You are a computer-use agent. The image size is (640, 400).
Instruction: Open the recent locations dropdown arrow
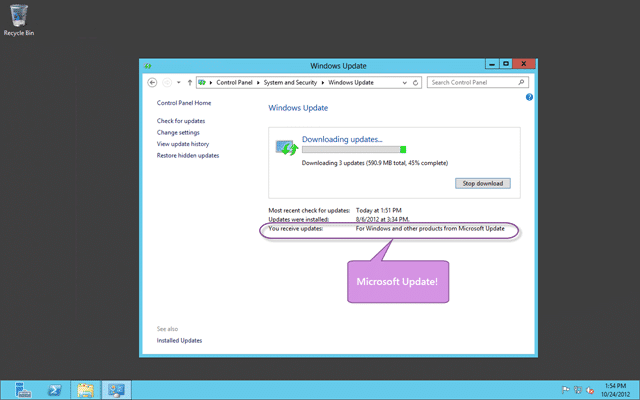179,82
